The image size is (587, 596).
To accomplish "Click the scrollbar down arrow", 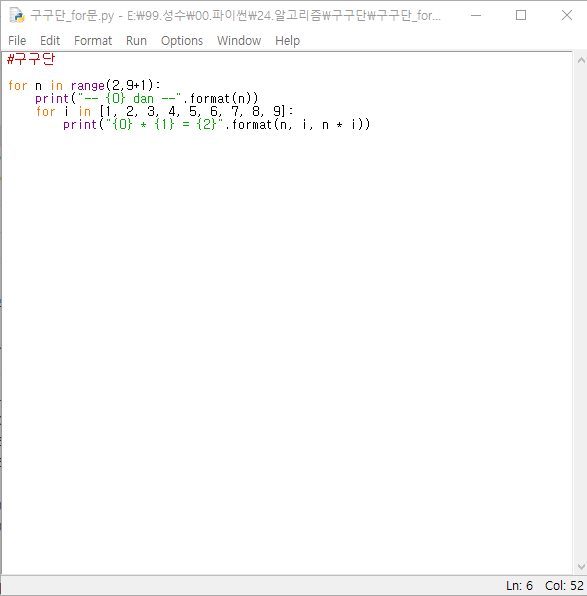I will [x=581, y=567].
